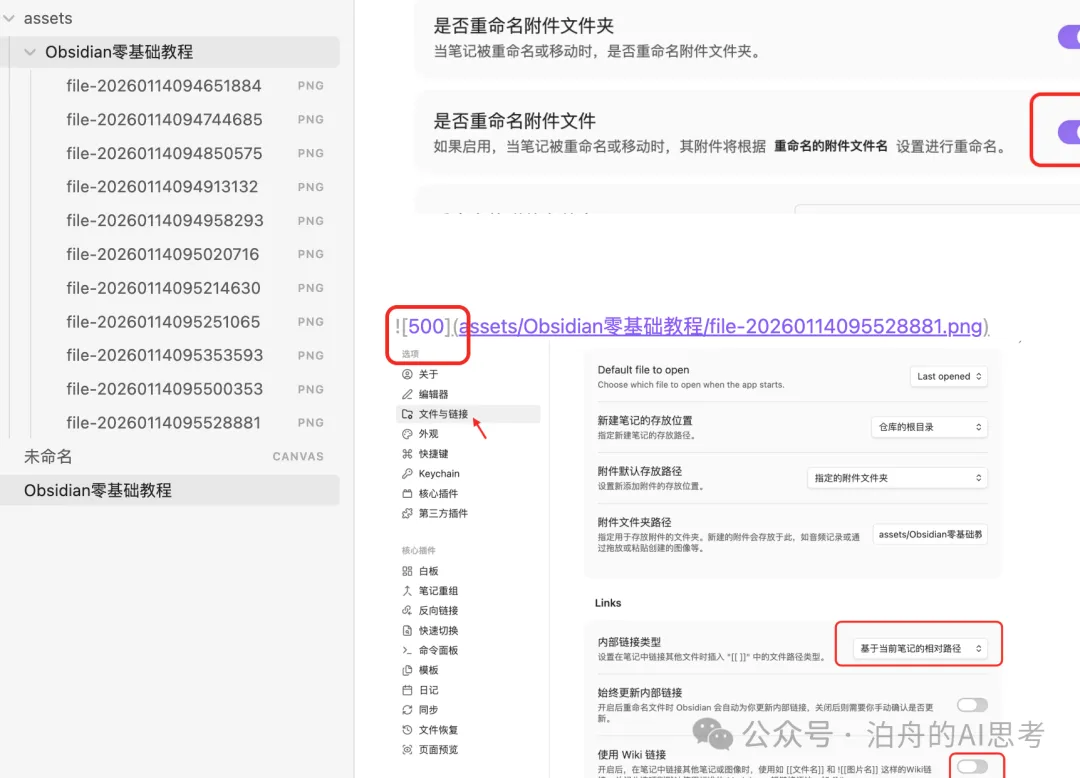The width and height of the screenshot is (1080, 778).
Task: Click the 文件与链接 folder icon
Action: click(x=407, y=414)
